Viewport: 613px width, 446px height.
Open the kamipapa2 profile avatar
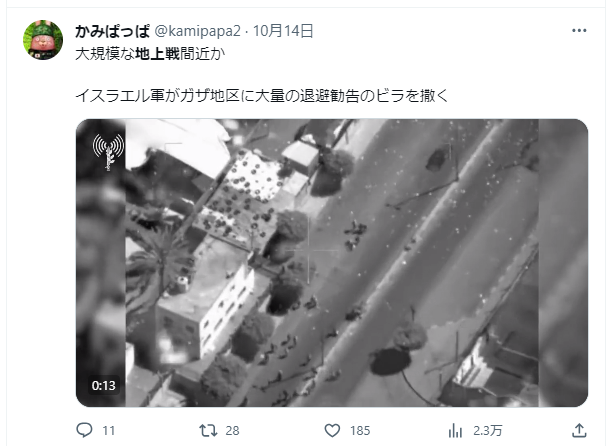[43, 40]
